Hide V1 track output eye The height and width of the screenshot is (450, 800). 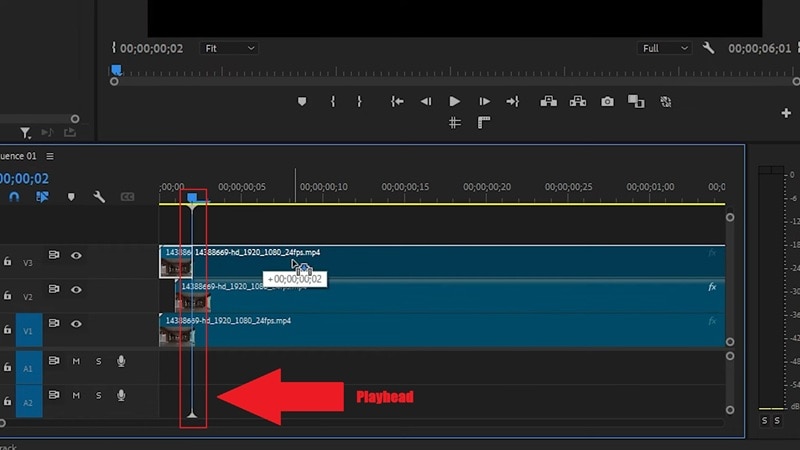point(76,323)
